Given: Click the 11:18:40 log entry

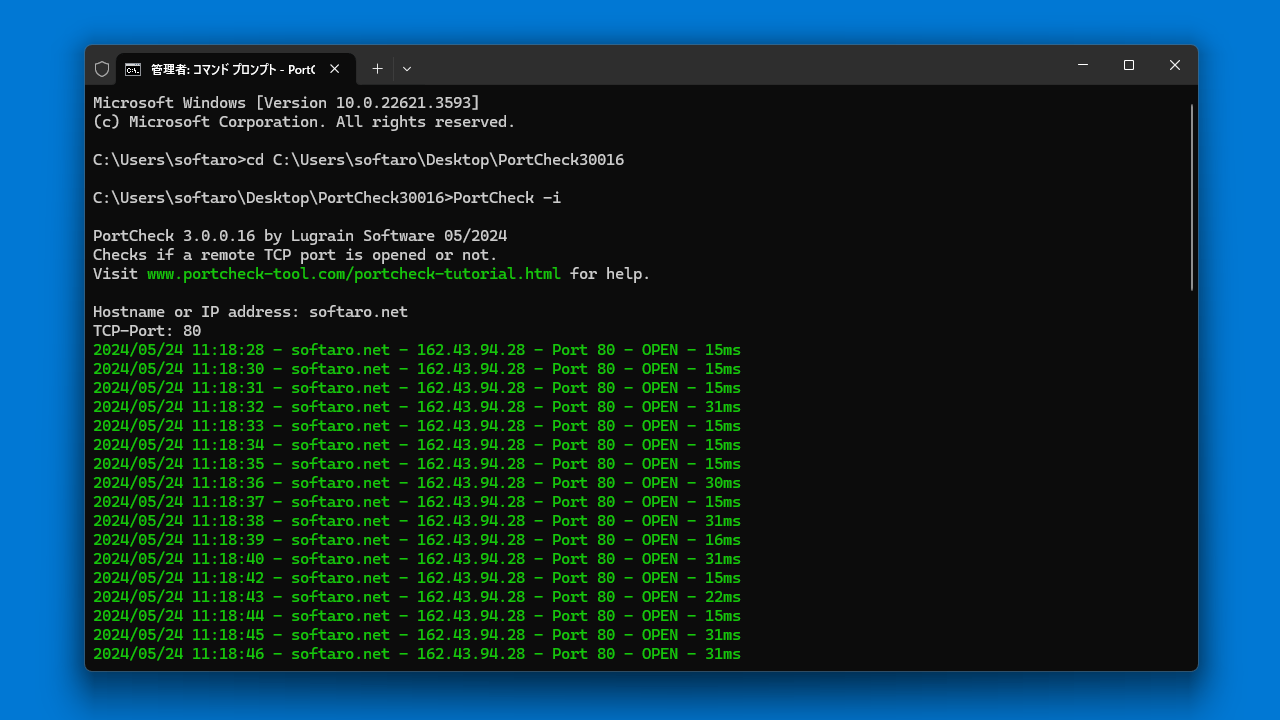Looking at the screenshot, I should pos(417,559).
